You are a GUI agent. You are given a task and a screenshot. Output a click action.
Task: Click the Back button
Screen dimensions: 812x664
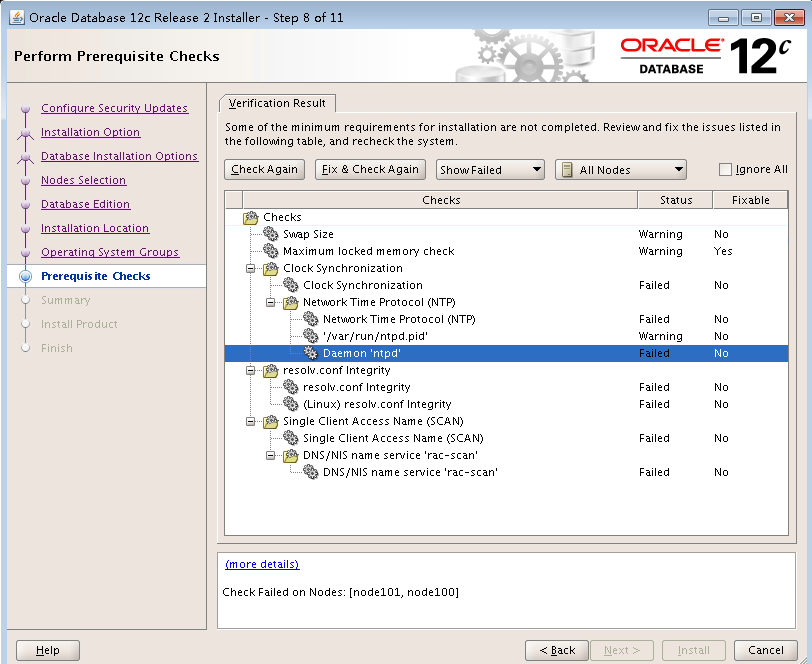tap(557, 650)
